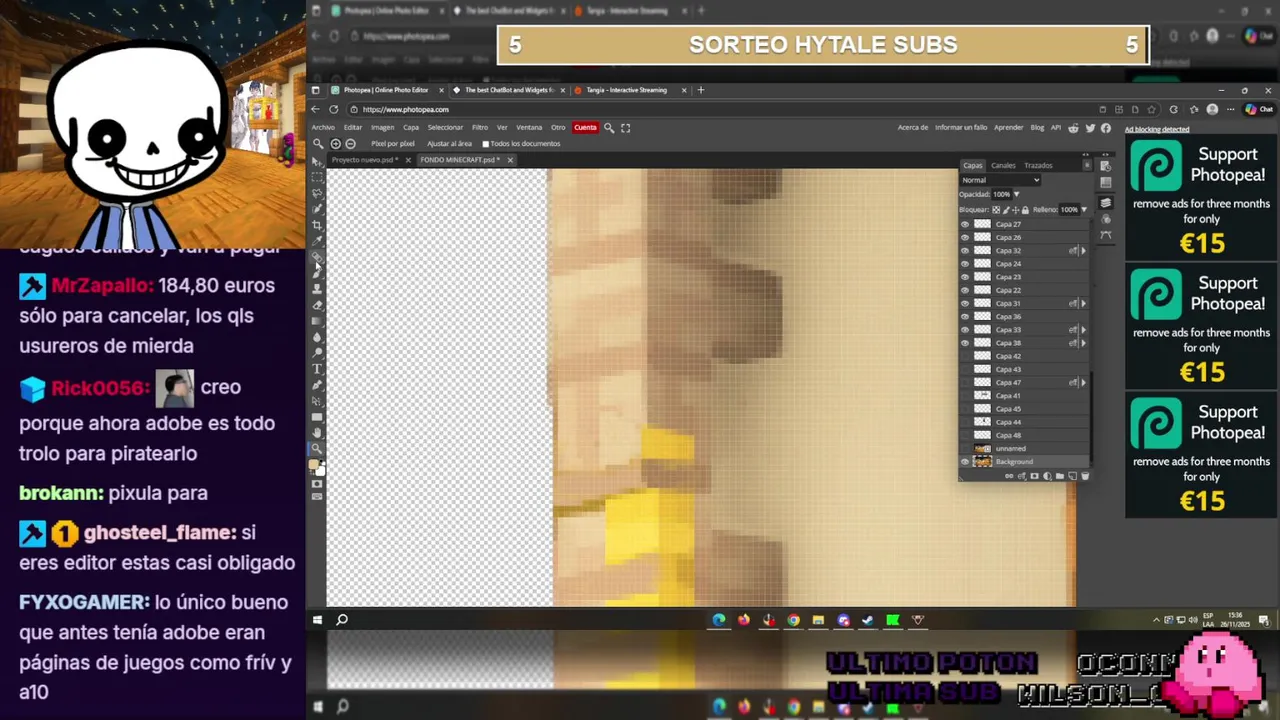1280x720 pixels.
Task: Click foreground color swatch in toolbar
Action: (x=314, y=462)
